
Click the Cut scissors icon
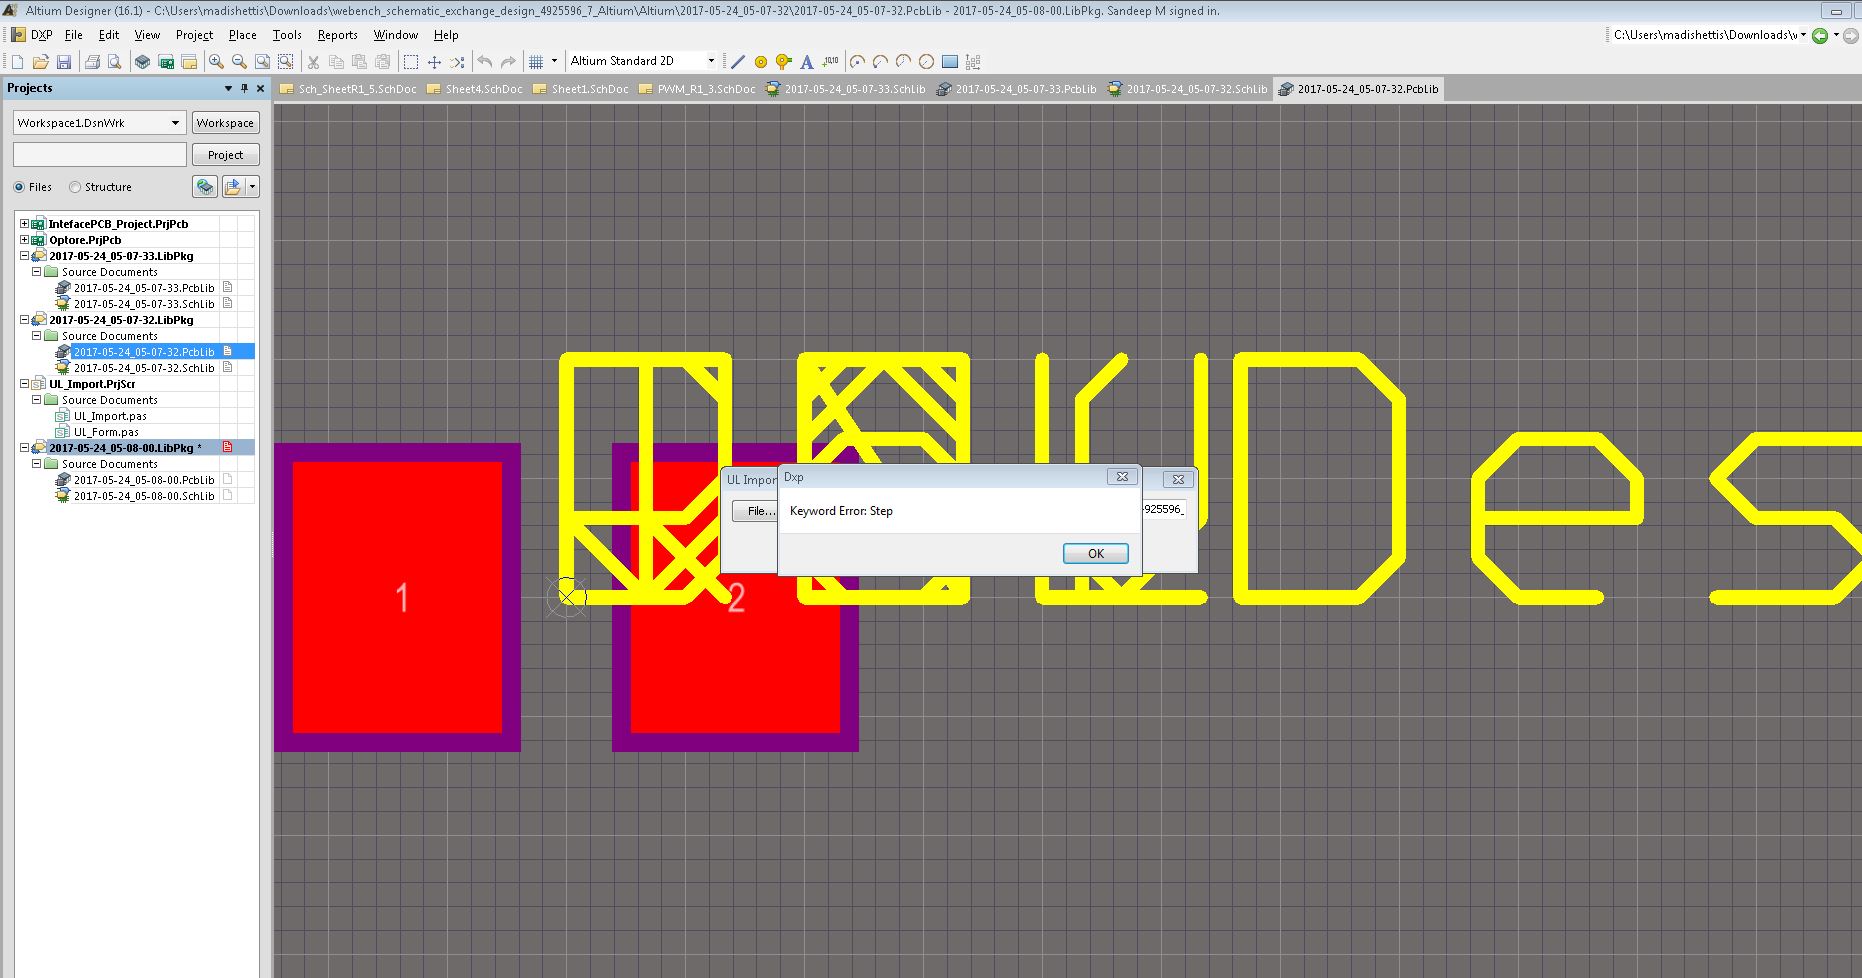pyautogui.click(x=313, y=62)
